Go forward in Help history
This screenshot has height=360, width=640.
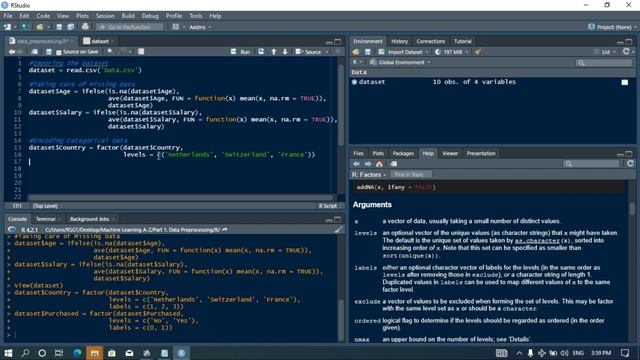368,164
